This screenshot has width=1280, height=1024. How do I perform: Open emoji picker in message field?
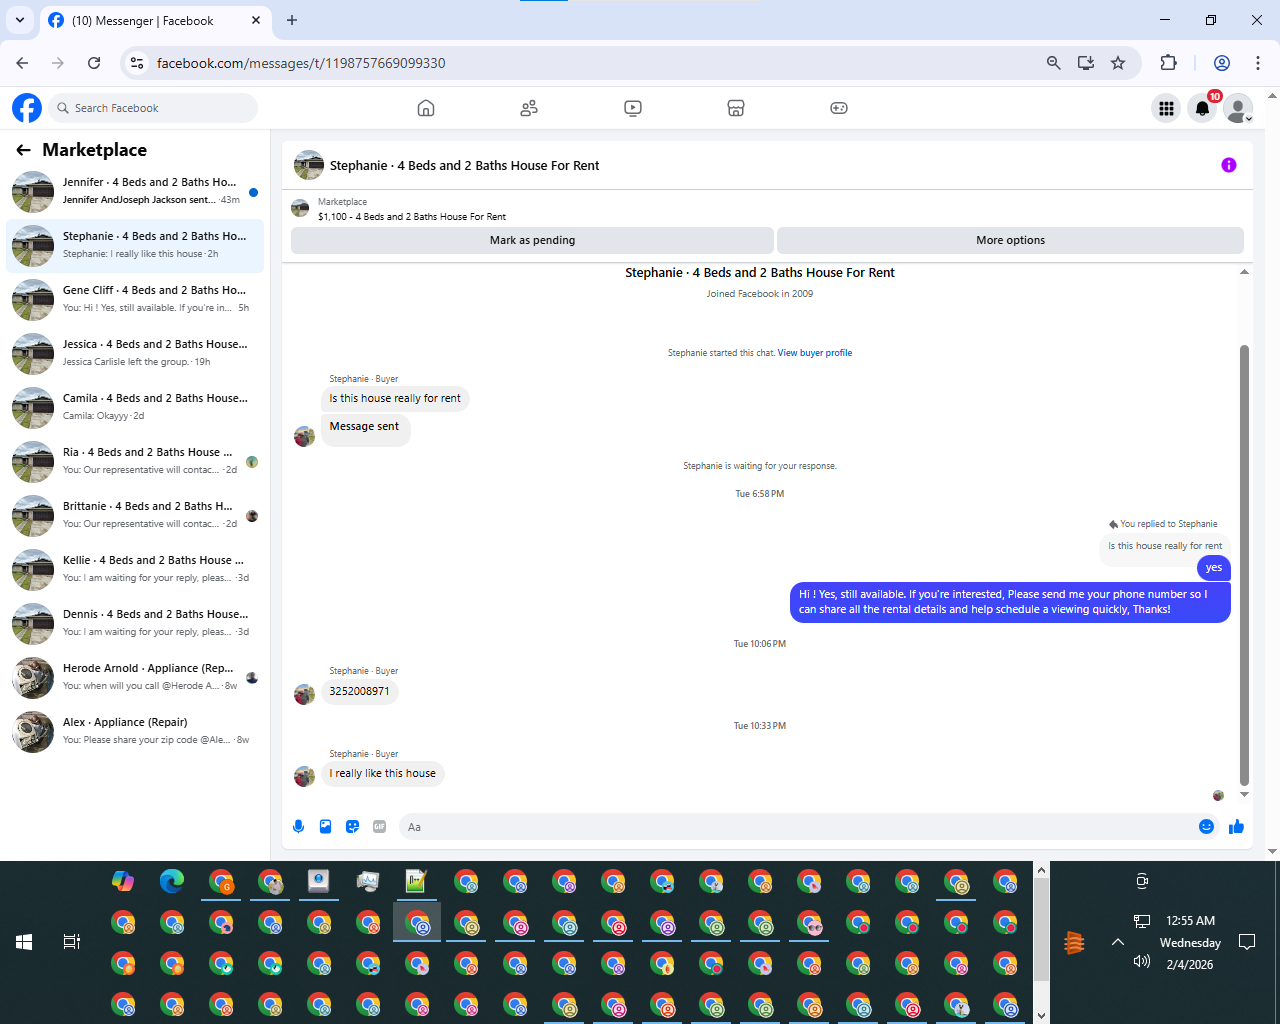[1206, 826]
